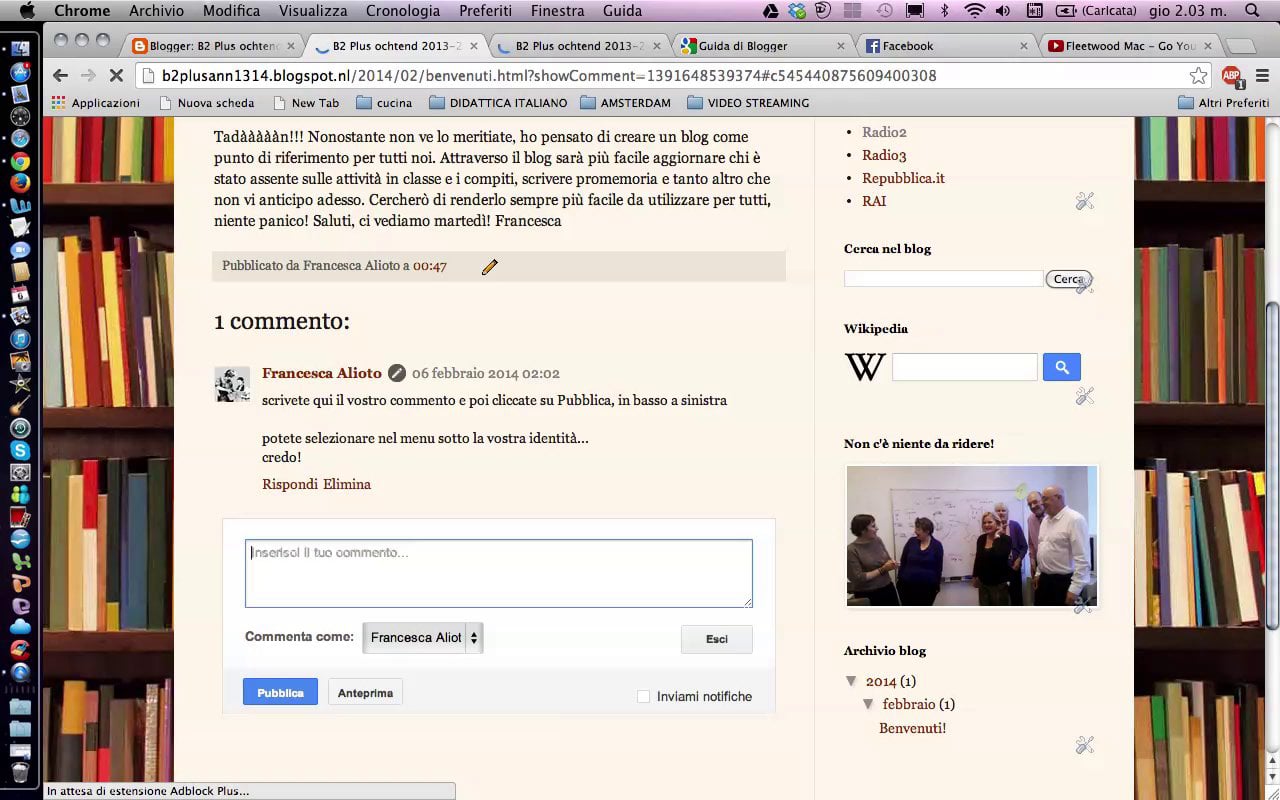
Task: Edit the post using the pencil icon
Action: click(x=489, y=267)
